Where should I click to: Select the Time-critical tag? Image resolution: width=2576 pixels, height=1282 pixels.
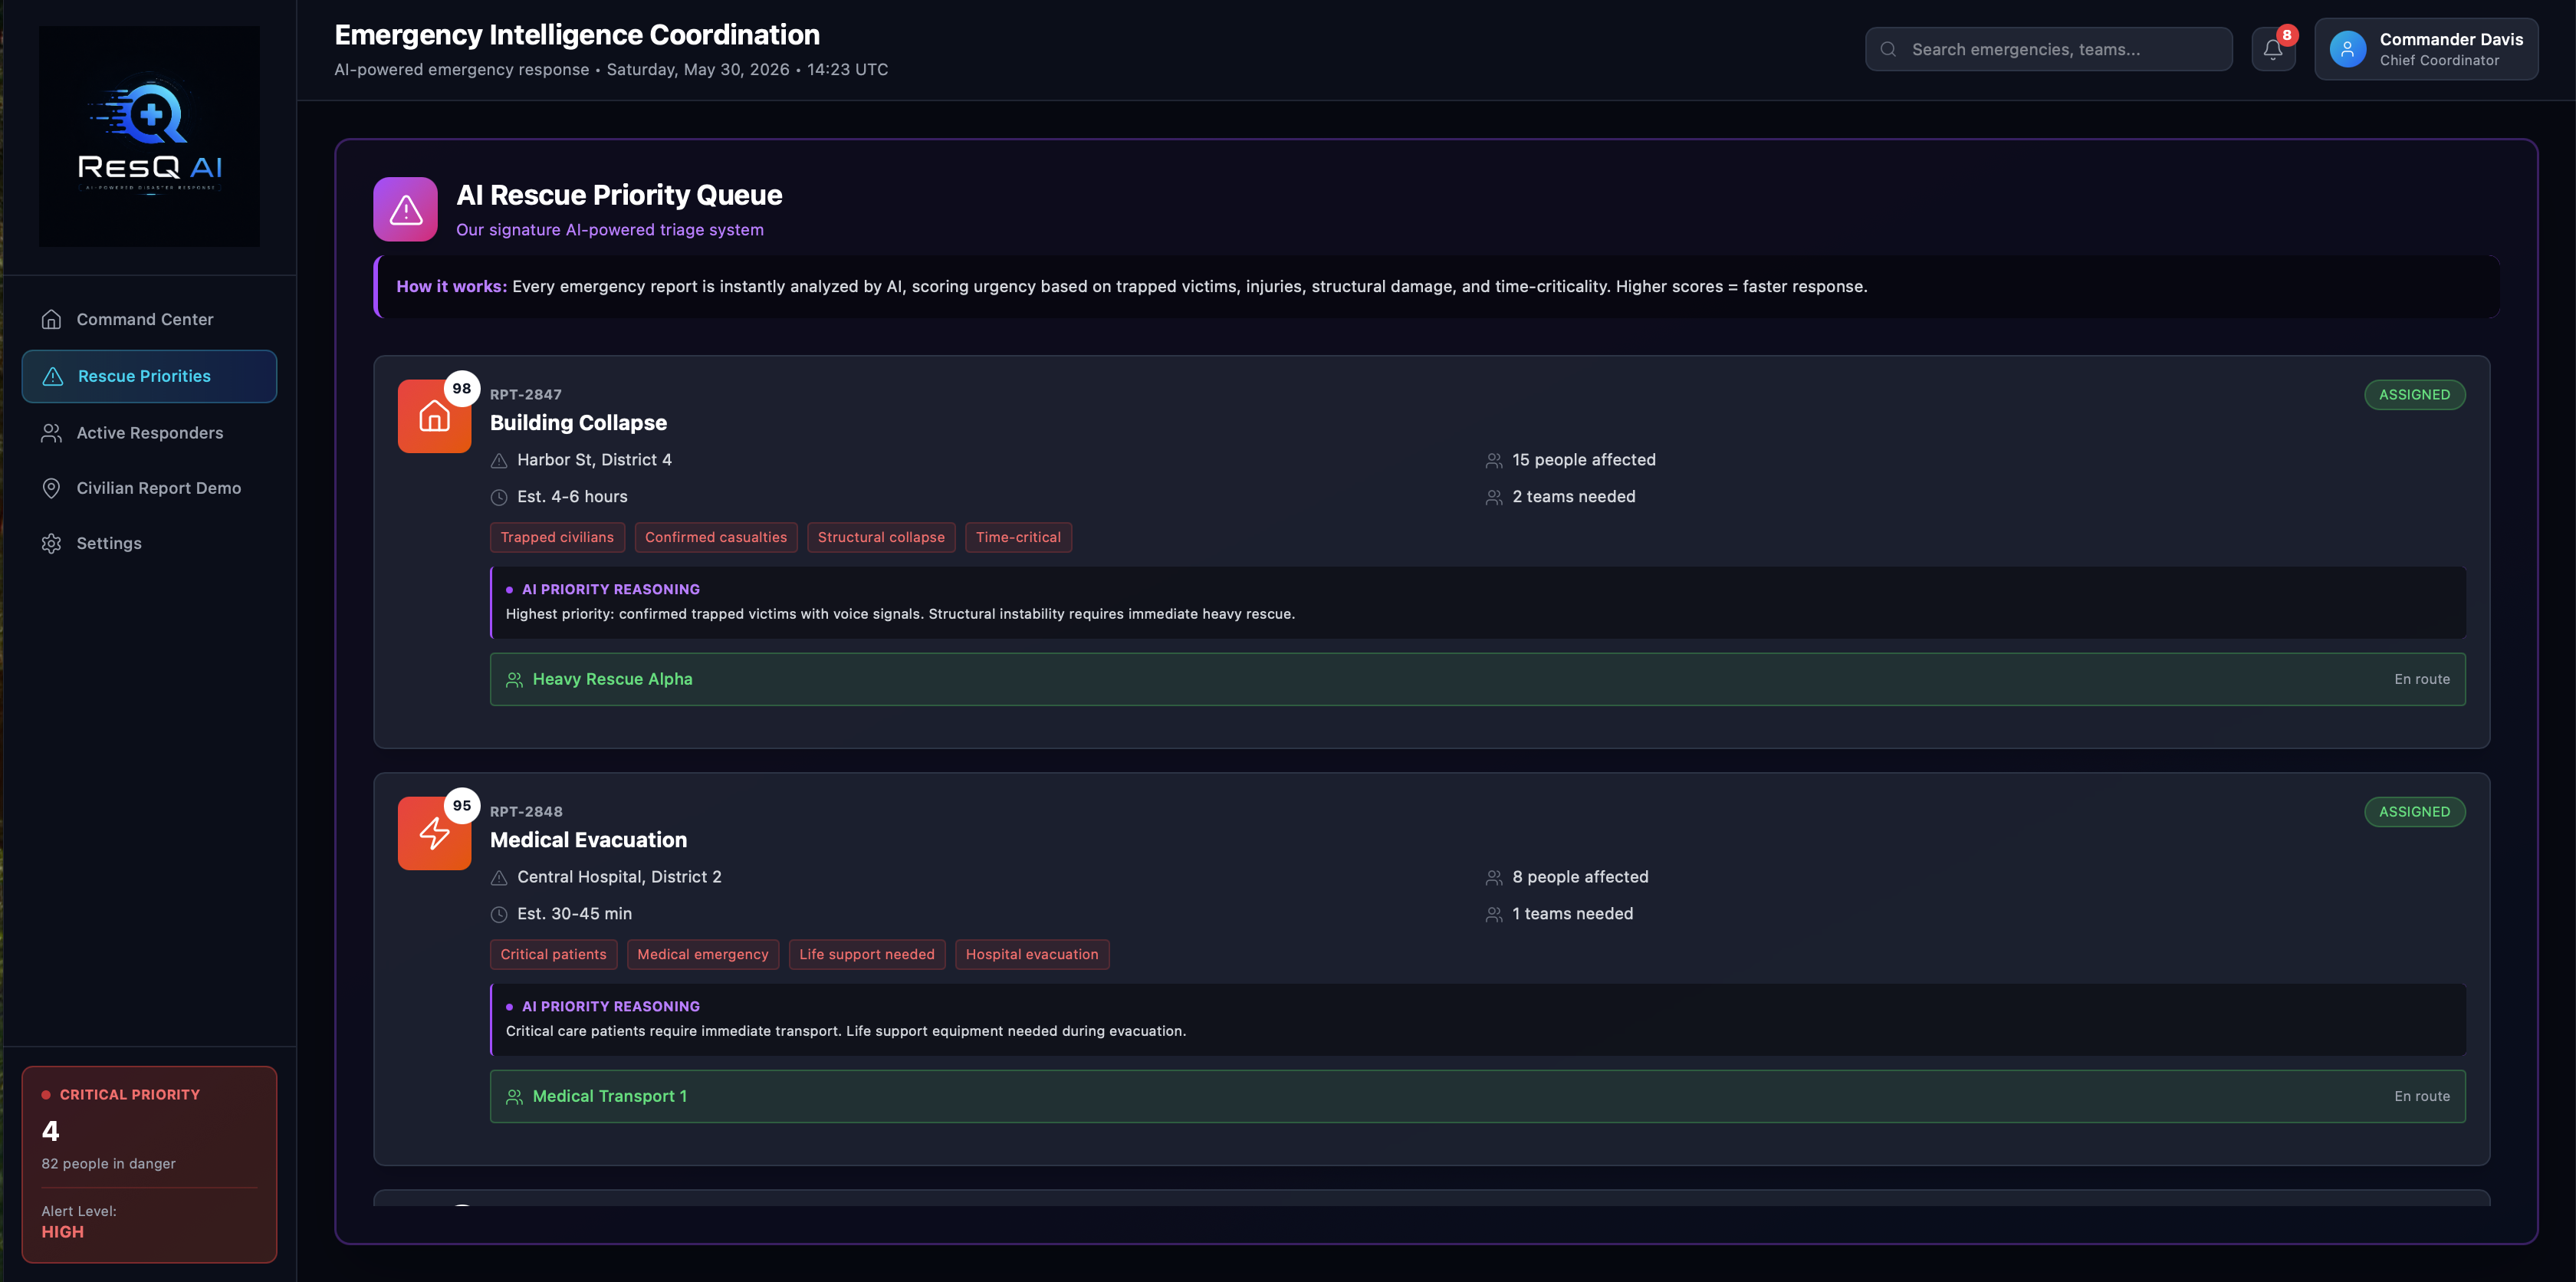[1018, 537]
